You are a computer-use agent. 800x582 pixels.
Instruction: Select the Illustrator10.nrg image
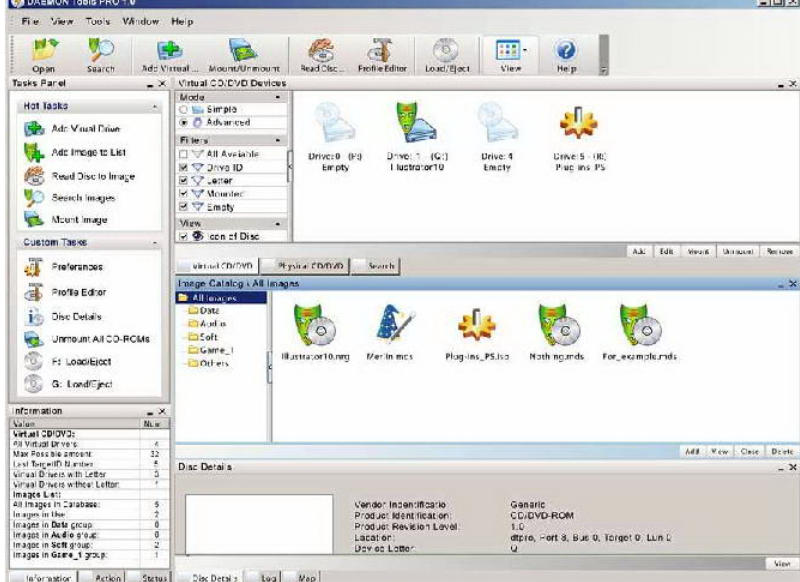pyautogui.click(x=315, y=333)
